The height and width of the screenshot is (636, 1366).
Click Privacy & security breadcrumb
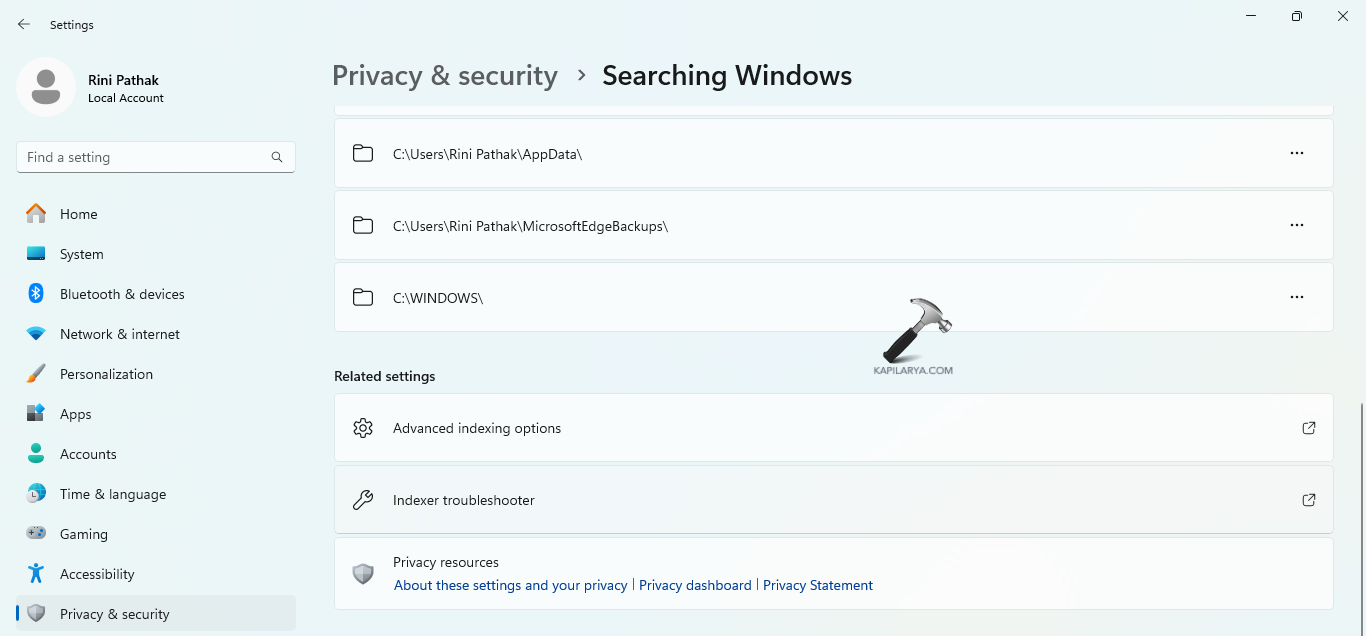coord(445,76)
